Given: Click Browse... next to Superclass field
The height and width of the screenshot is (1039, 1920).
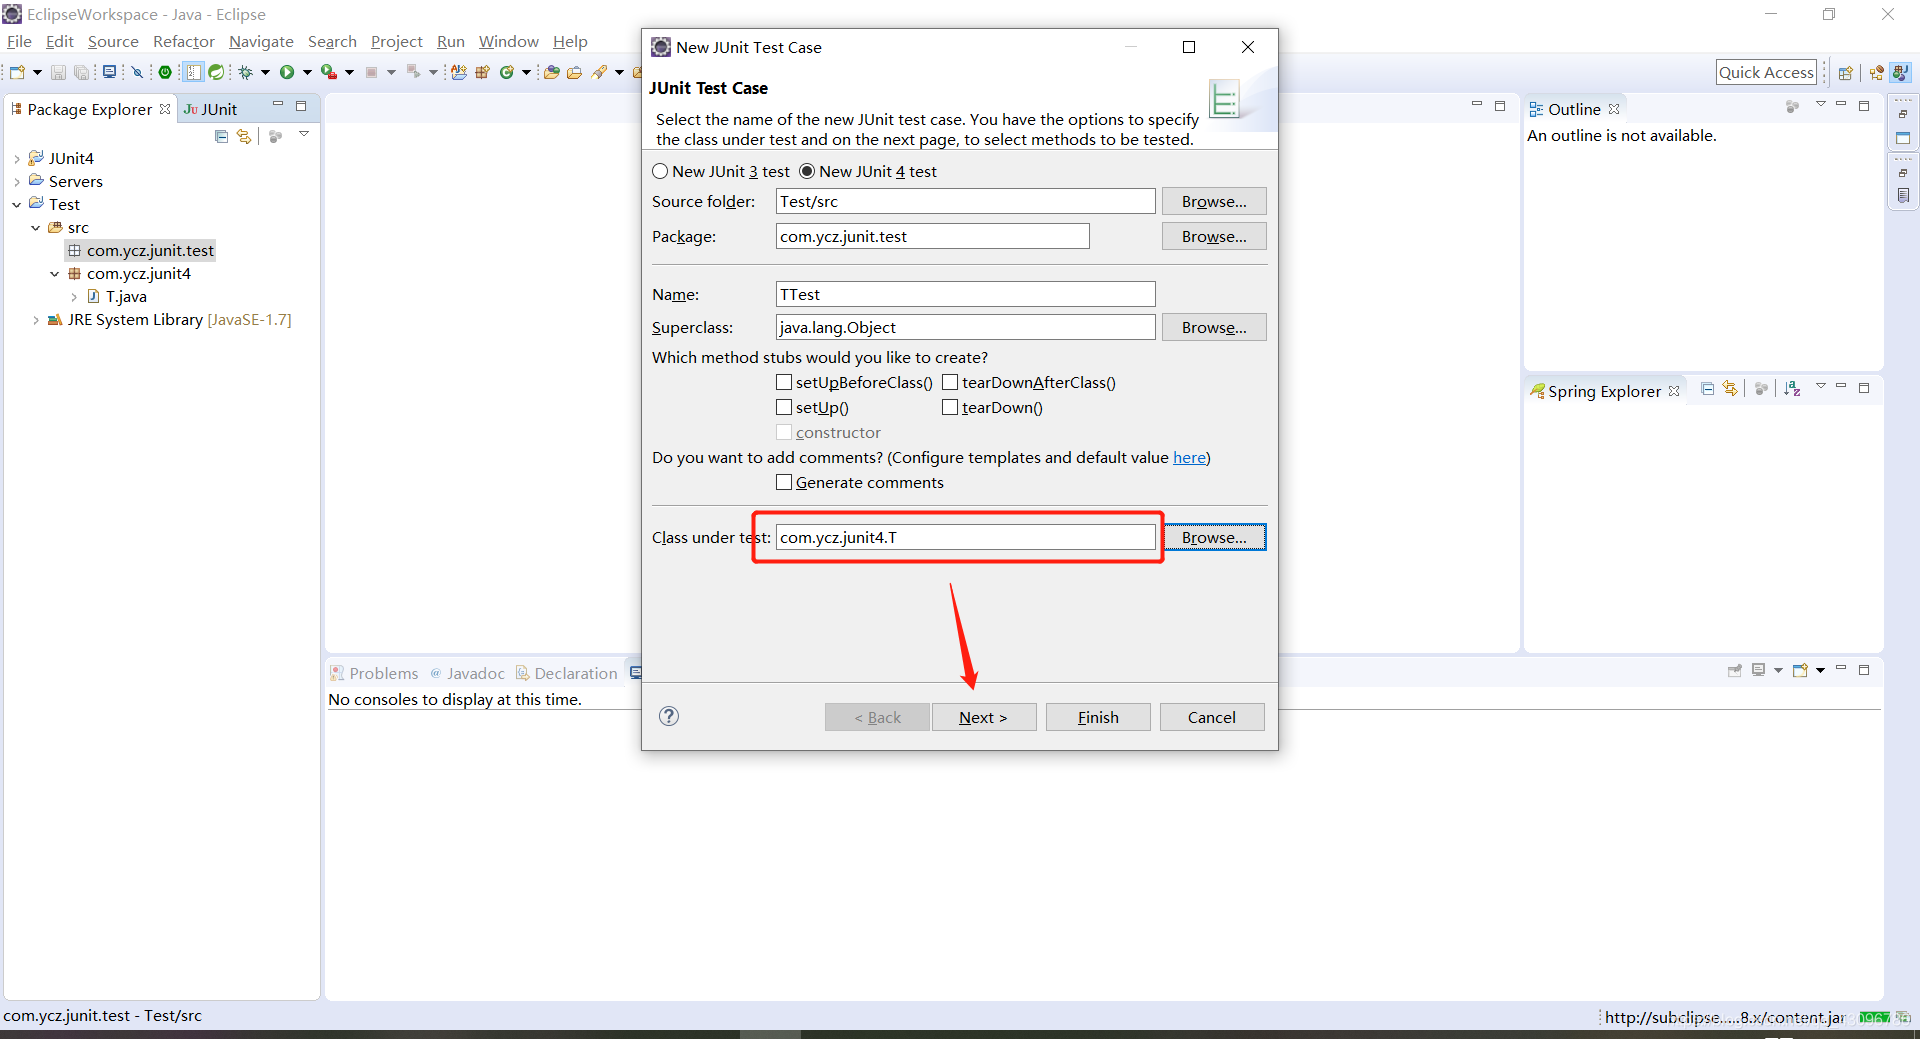Looking at the screenshot, I should (x=1214, y=327).
